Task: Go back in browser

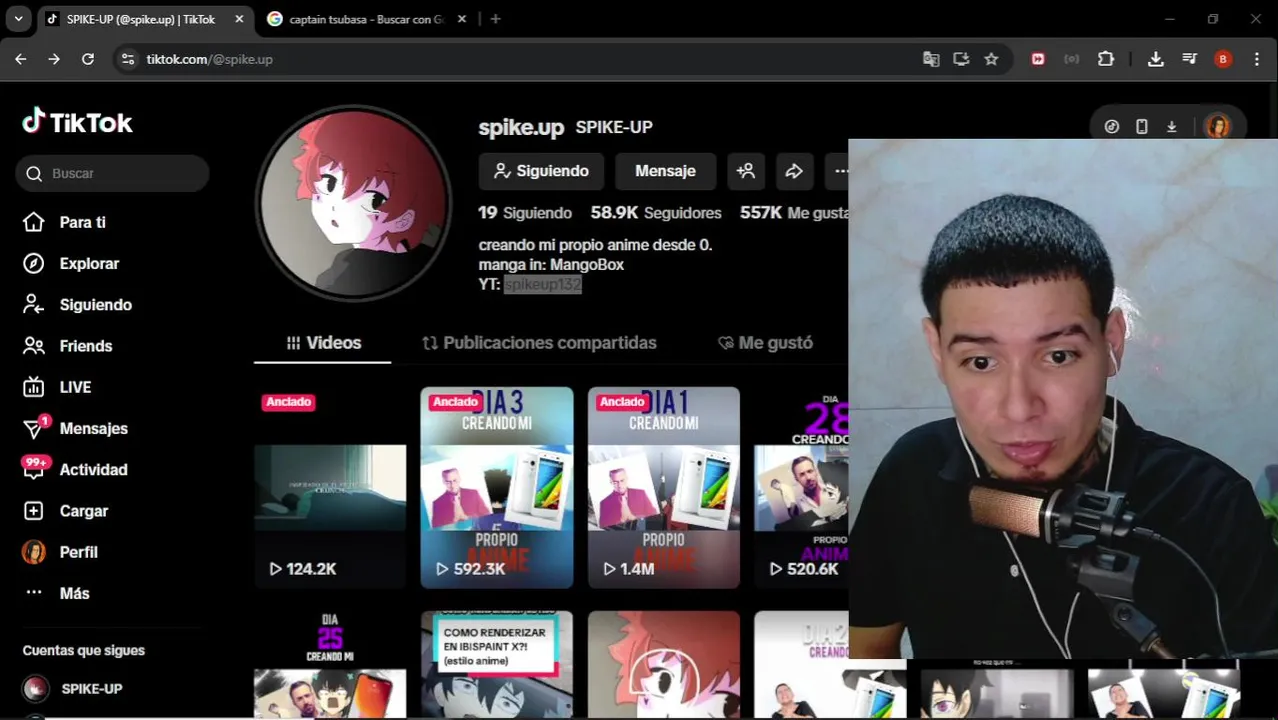Action: pyautogui.click(x=20, y=59)
